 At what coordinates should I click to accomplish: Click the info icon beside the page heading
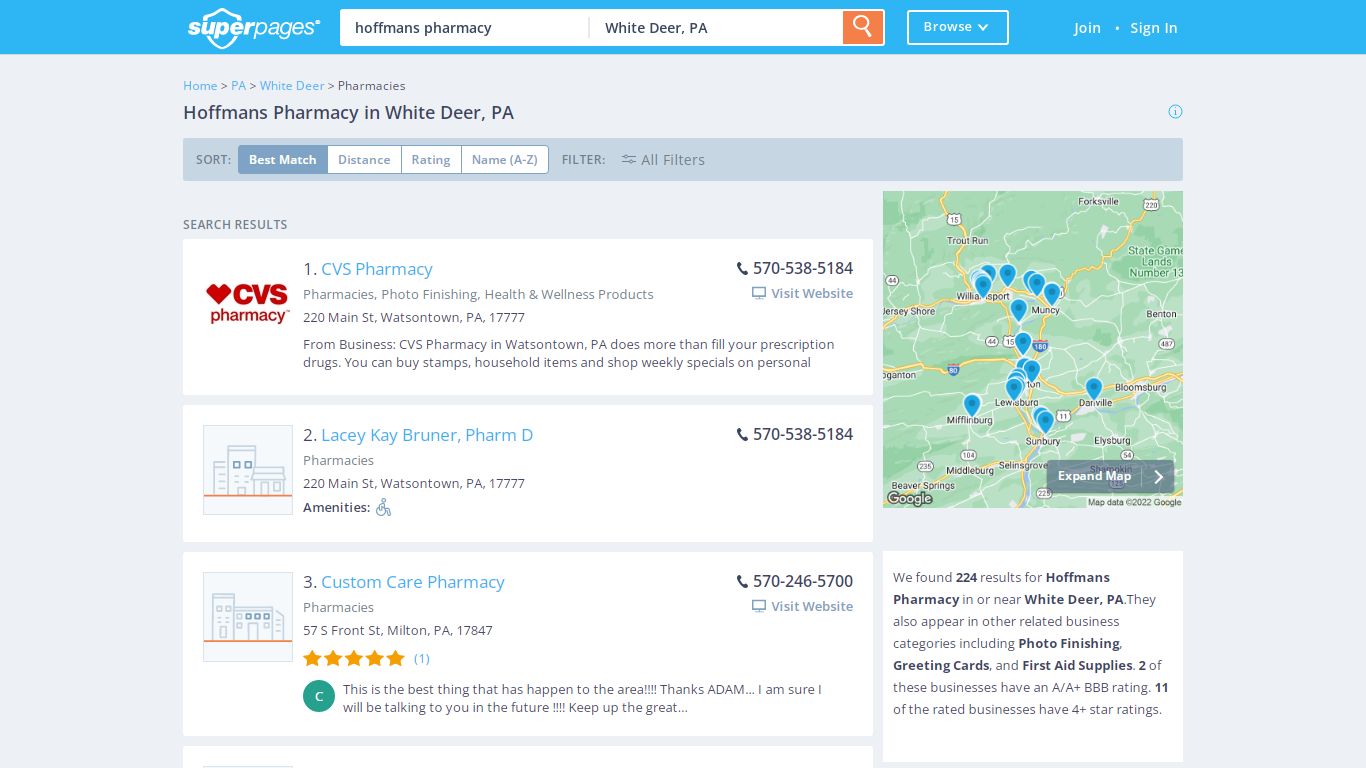pyautogui.click(x=1175, y=112)
